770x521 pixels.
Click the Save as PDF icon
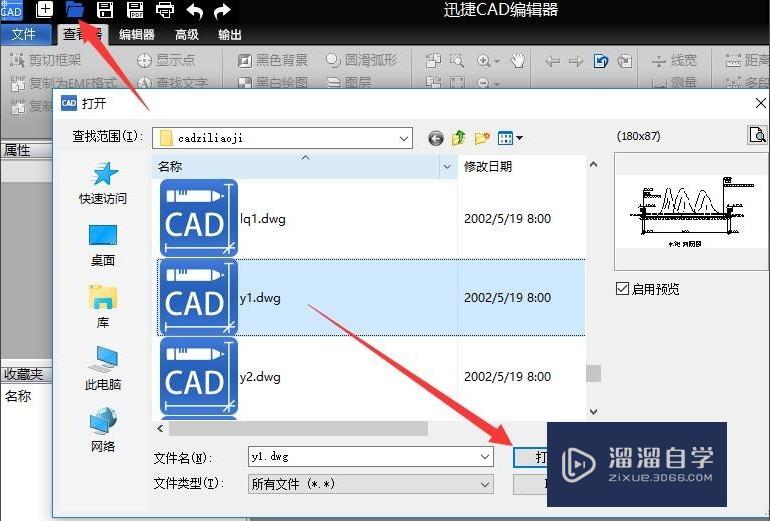135,9
